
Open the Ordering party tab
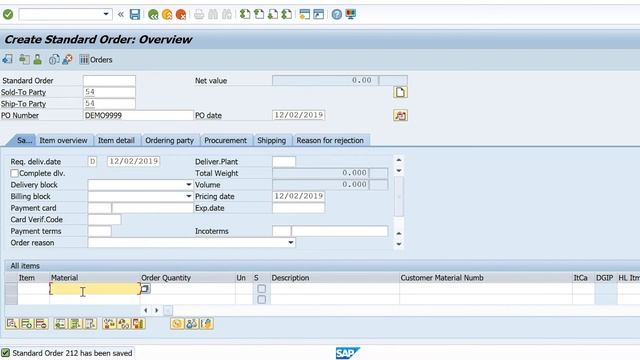click(169, 140)
